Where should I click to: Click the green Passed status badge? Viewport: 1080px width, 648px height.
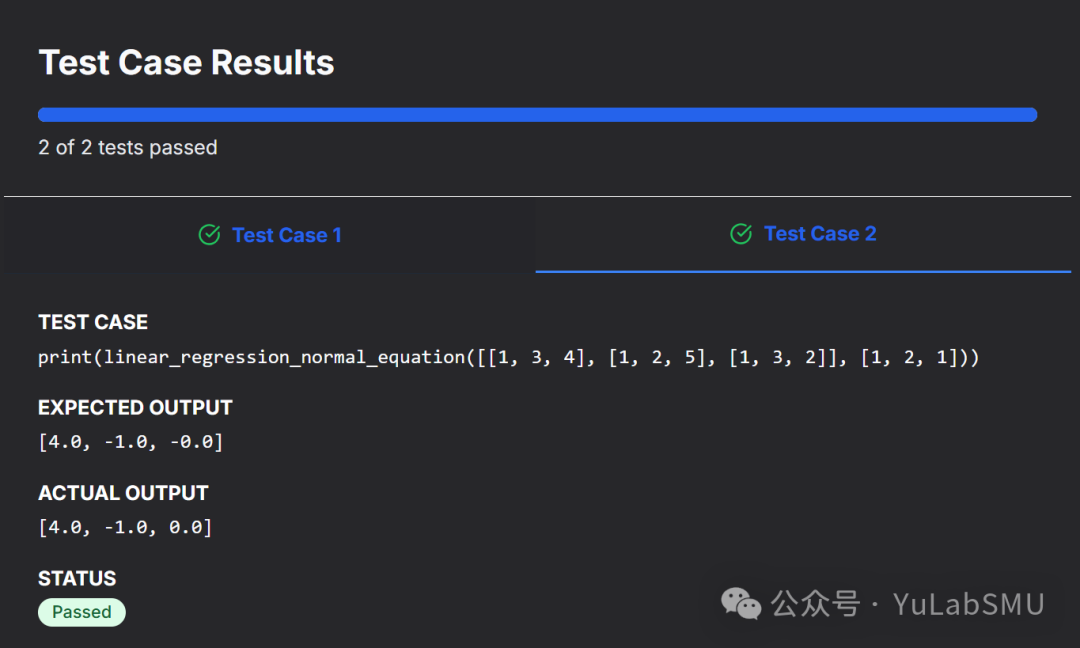[x=82, y=612]
